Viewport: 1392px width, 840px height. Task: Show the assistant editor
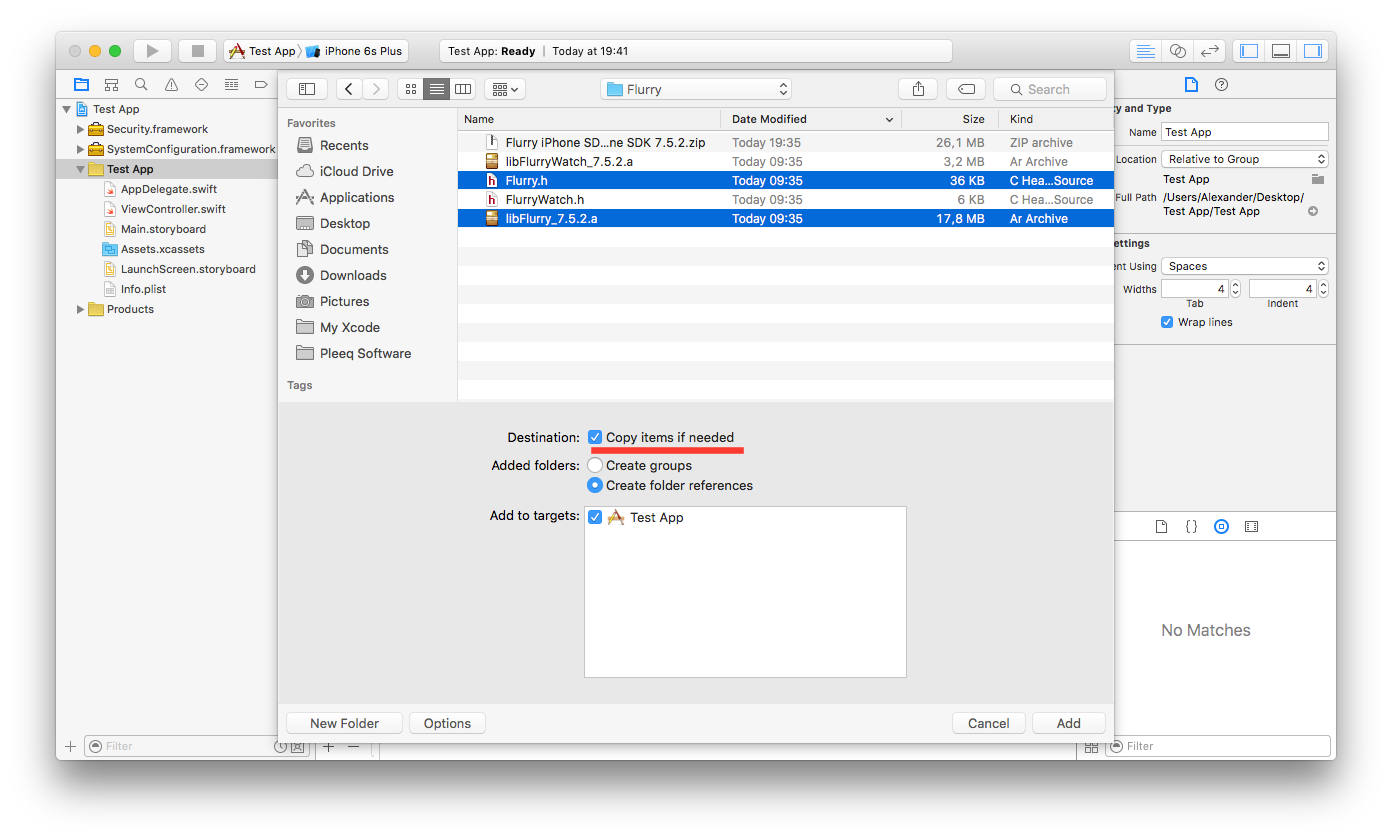click(1178, 51)
